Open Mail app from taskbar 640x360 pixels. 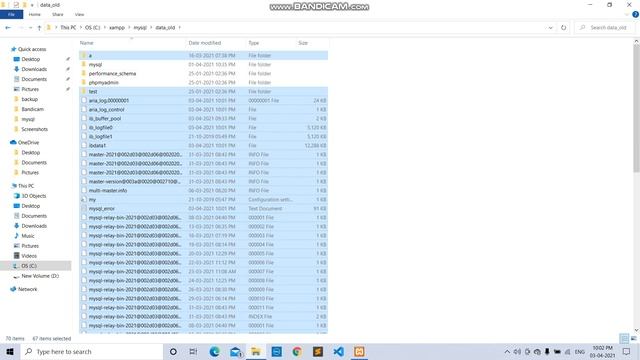236,351
